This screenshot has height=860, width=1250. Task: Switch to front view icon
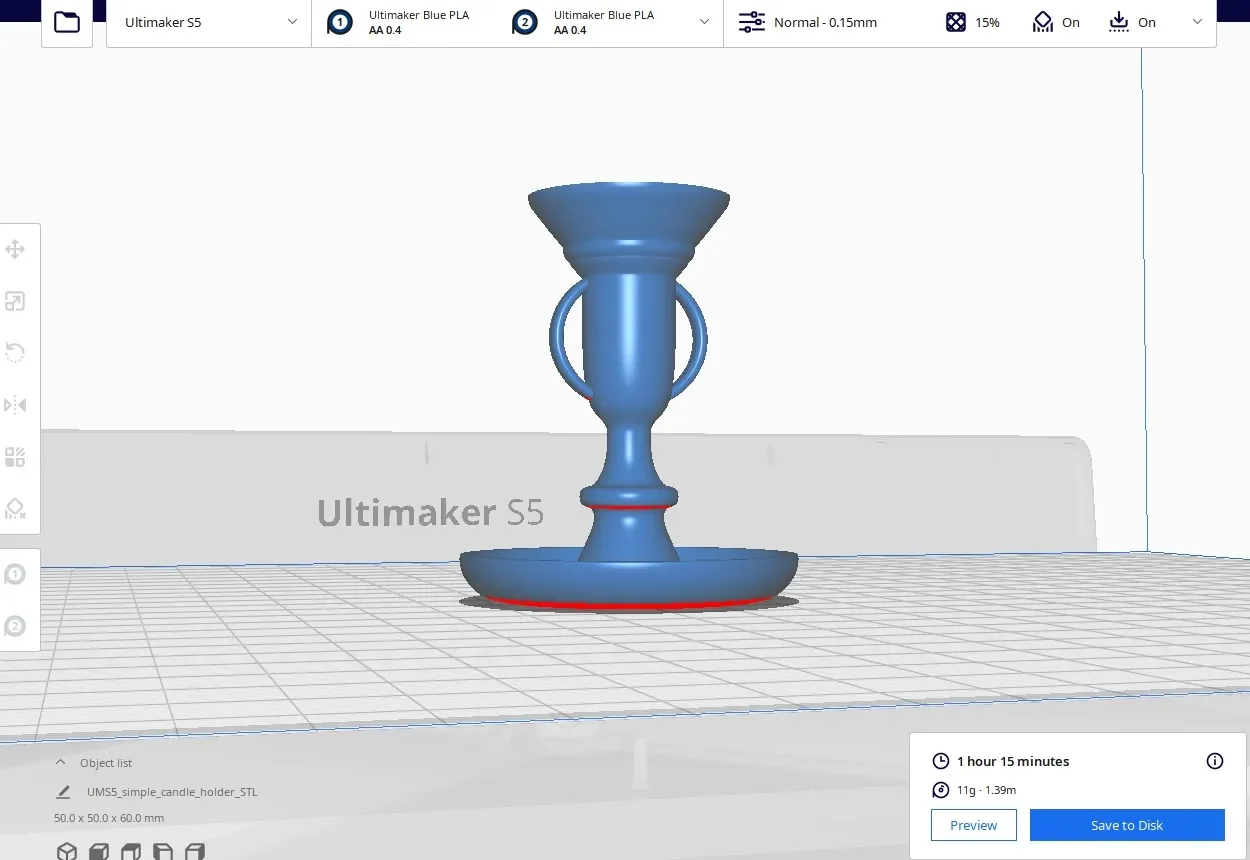(99, 851)
